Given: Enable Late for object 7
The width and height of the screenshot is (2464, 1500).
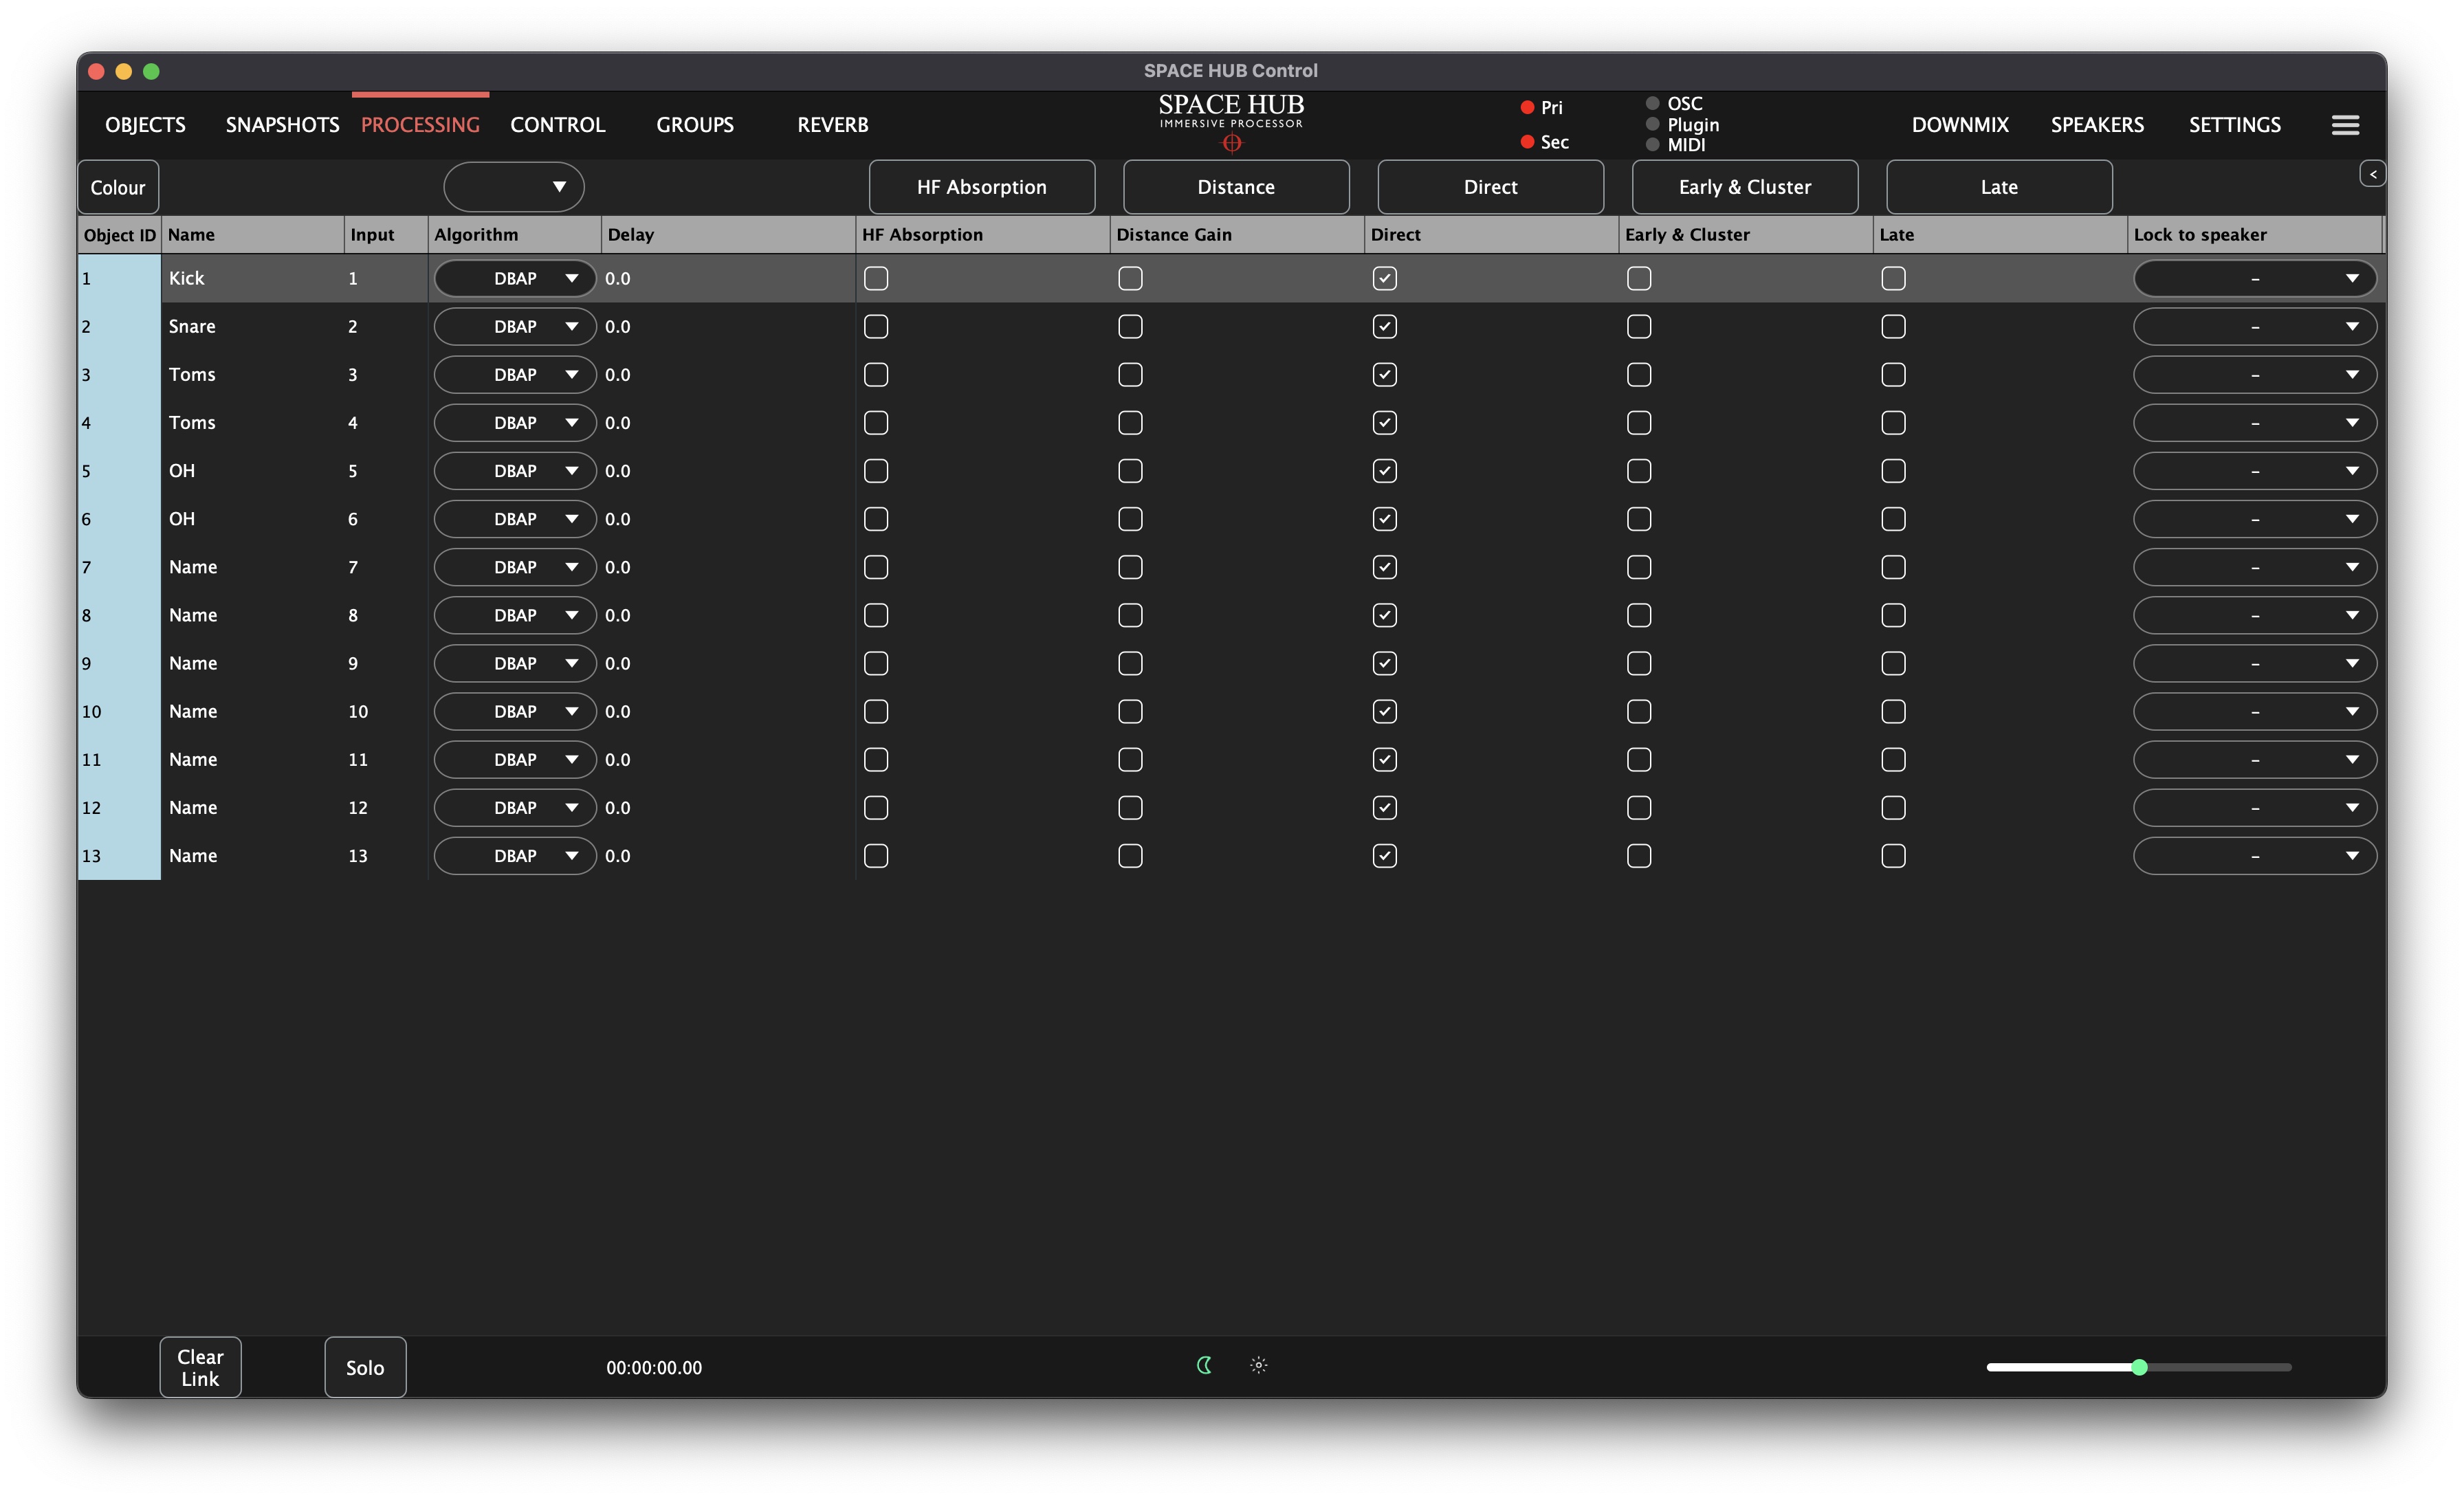Looking at the screenshot, I should (x=1893, y=567).
